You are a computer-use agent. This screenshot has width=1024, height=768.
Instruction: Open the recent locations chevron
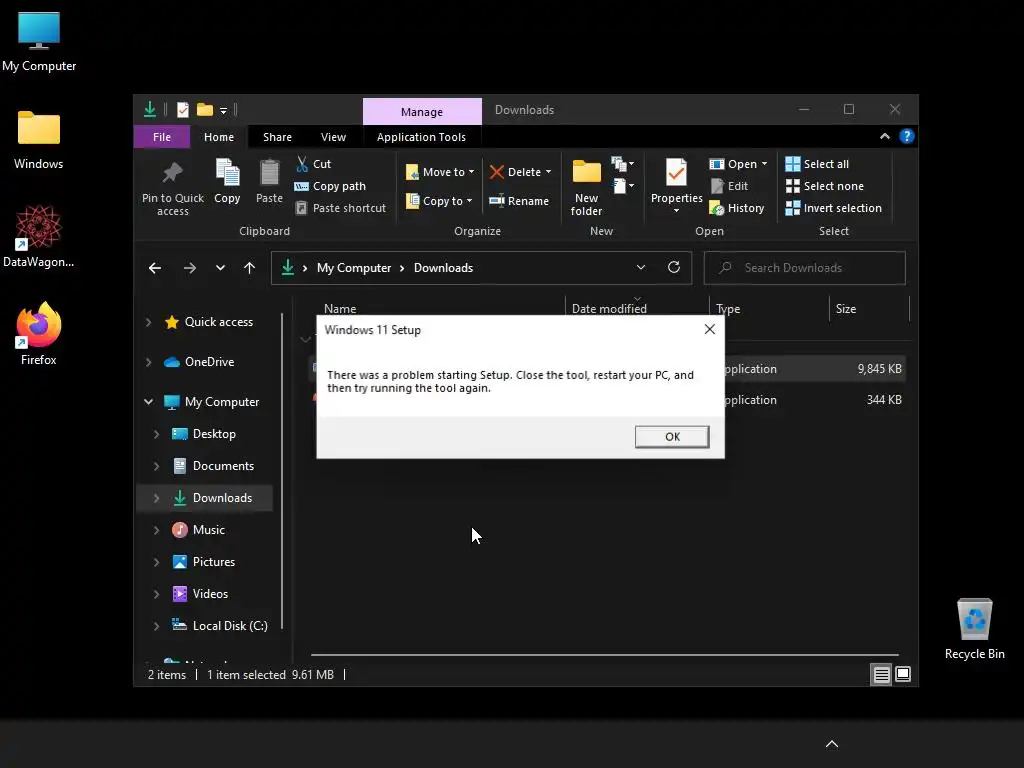click(x=220, y=268)
